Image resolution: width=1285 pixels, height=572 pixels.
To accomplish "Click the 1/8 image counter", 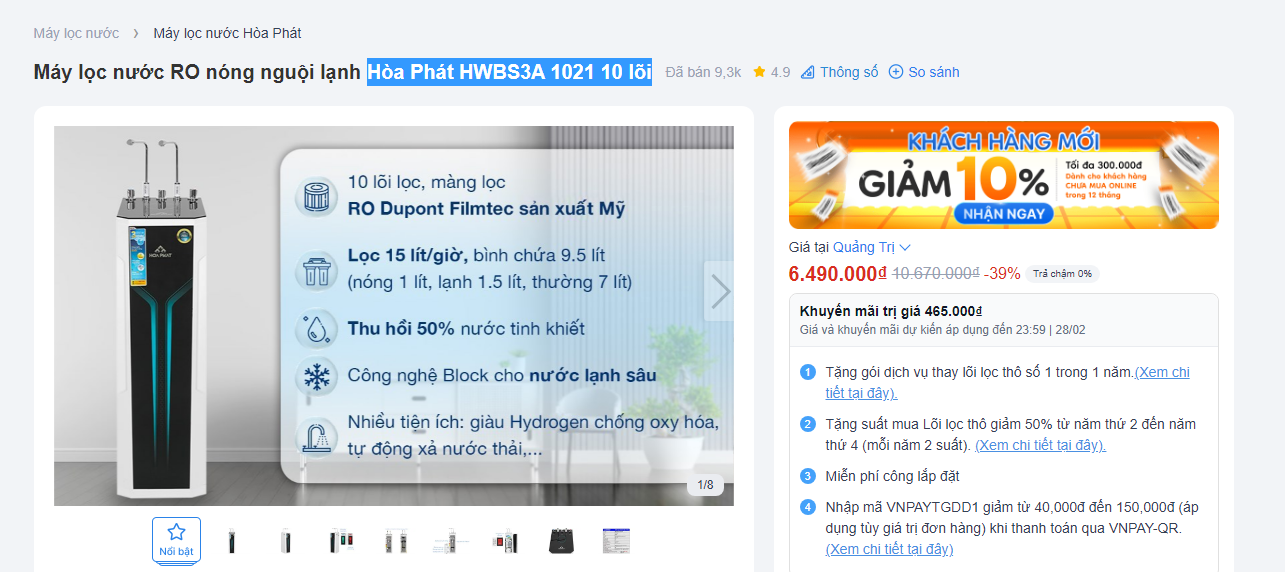I will coord(706,486).
